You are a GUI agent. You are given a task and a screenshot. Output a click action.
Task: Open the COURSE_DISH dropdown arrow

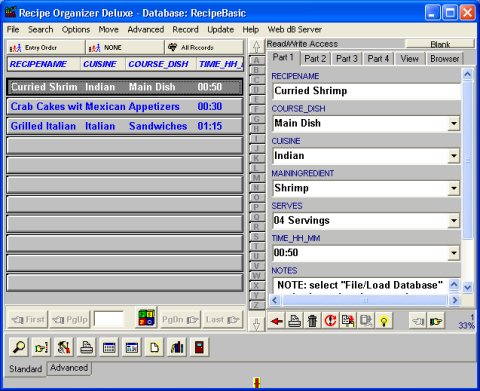pyautogui.click(x=454, y=124)
